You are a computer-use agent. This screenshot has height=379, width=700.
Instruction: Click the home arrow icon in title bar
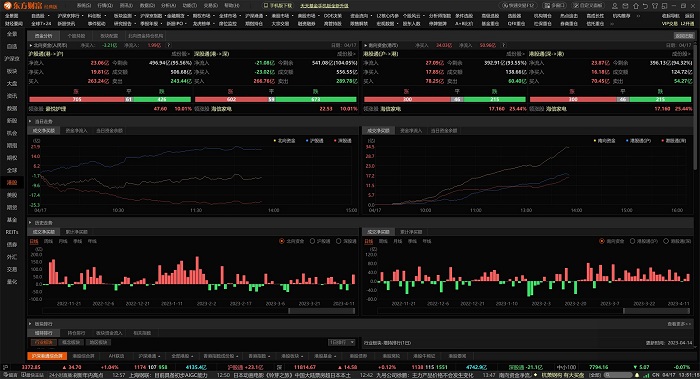pyautogui.click(x=635, y=6)
